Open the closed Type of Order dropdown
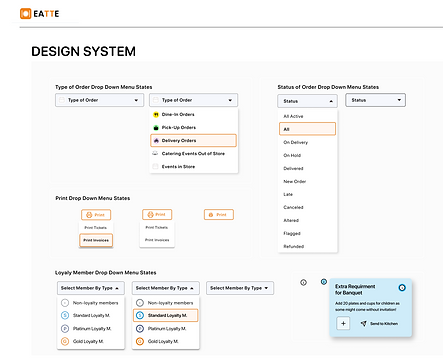 coord(99,100)
